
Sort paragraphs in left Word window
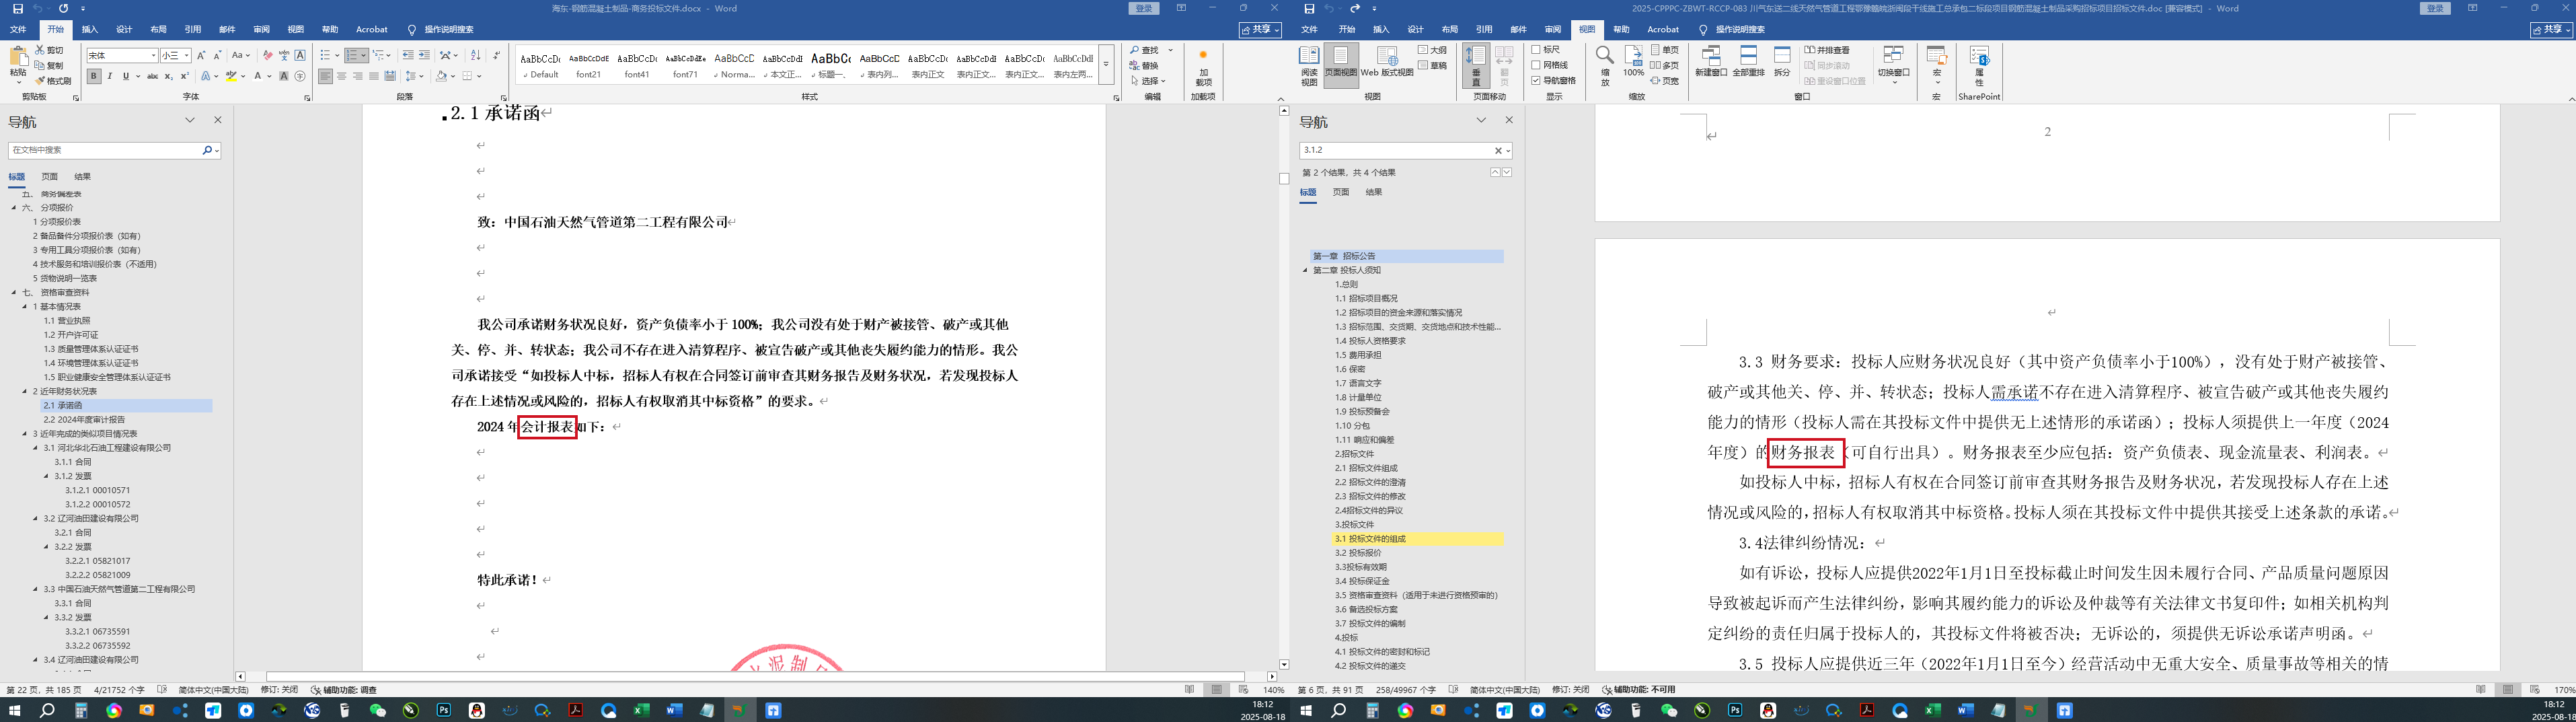475,55
